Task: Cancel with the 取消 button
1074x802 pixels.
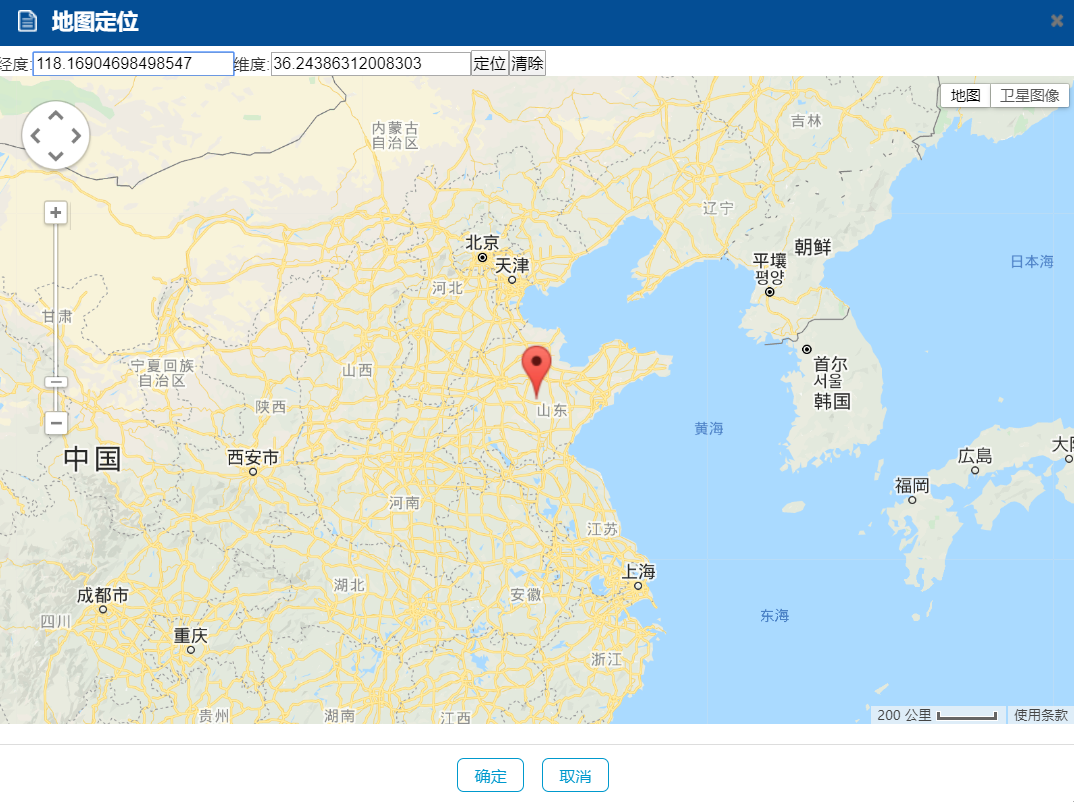Action: coord(575,775)
